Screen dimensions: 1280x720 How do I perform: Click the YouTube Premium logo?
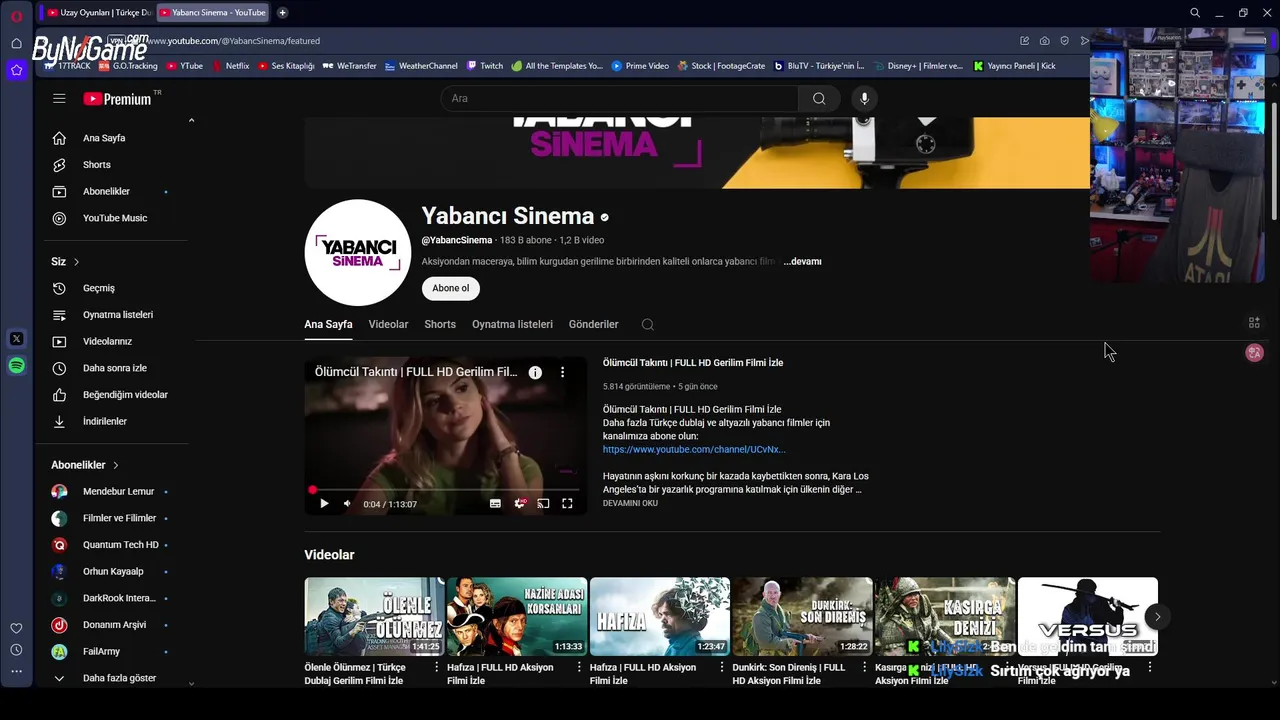[117, 99]
